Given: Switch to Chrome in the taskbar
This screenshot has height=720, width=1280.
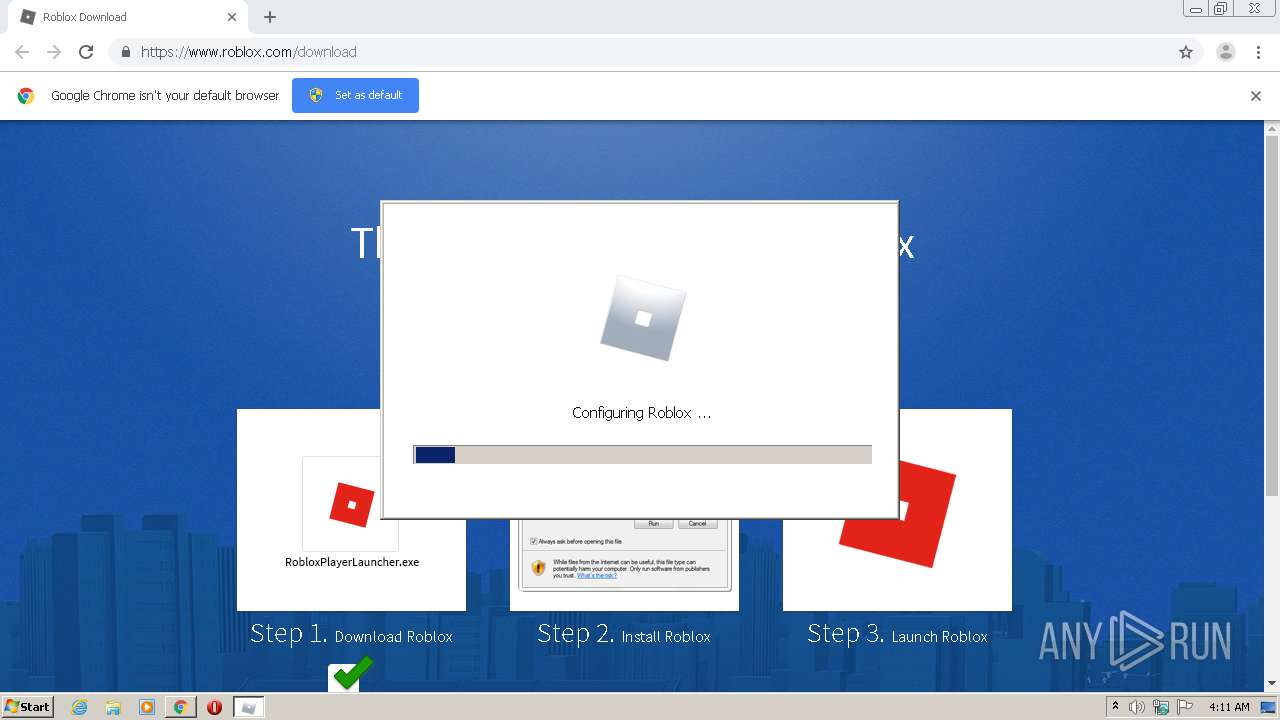Looking at the screenshot, I should 180,707.
